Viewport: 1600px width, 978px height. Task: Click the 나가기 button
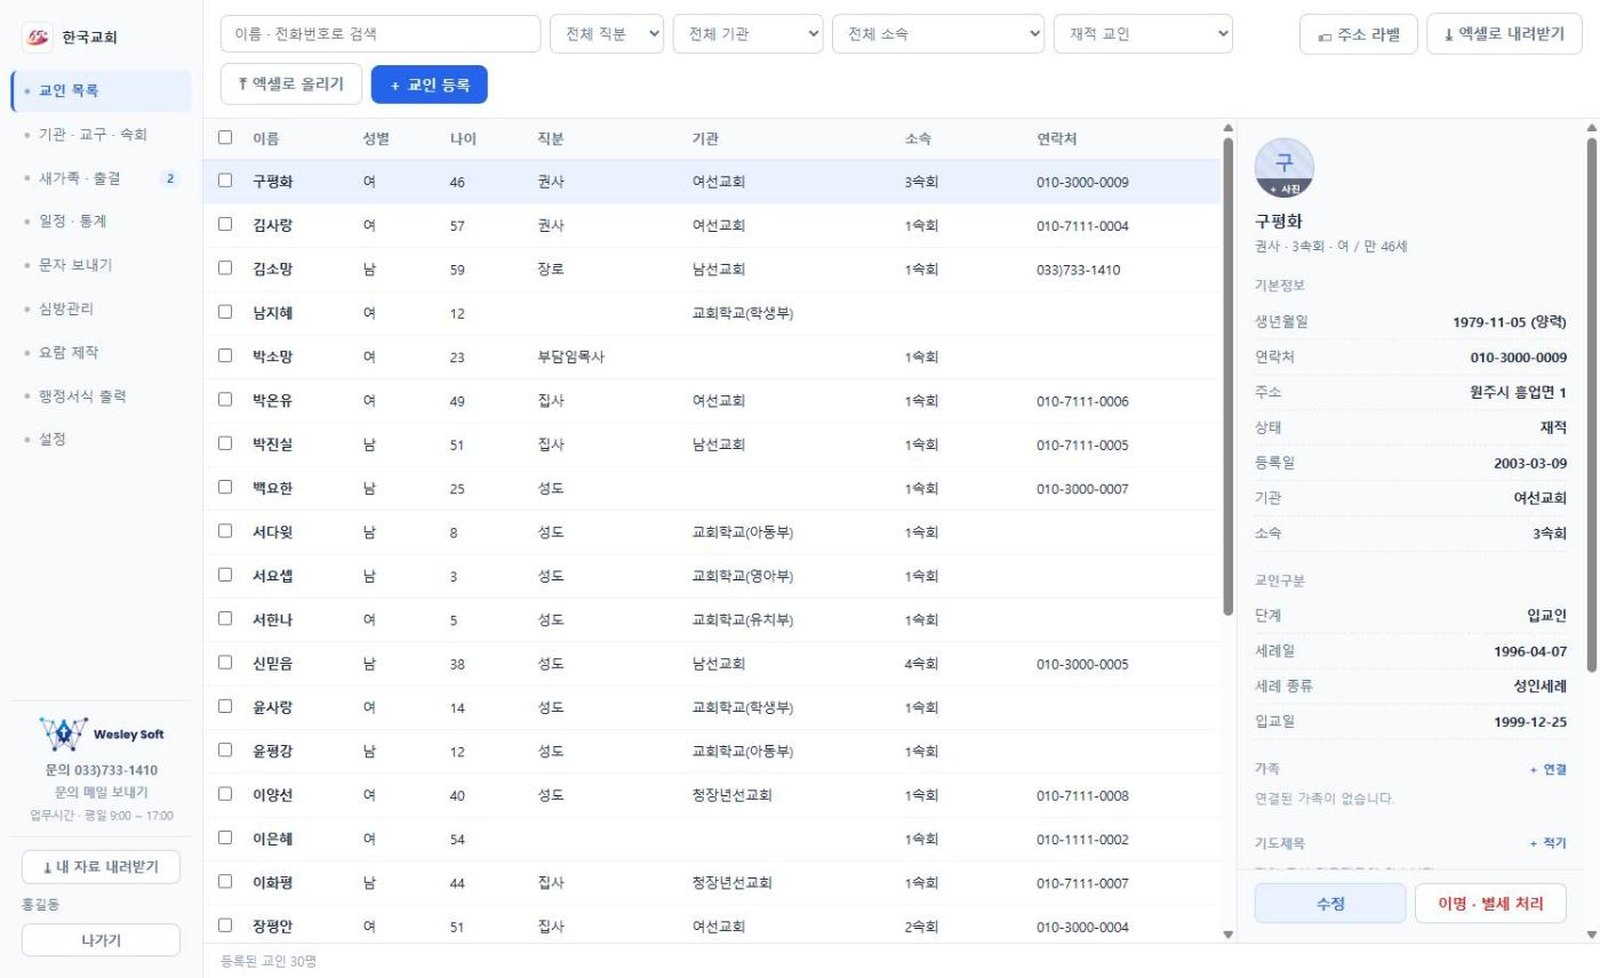(101, 940)
